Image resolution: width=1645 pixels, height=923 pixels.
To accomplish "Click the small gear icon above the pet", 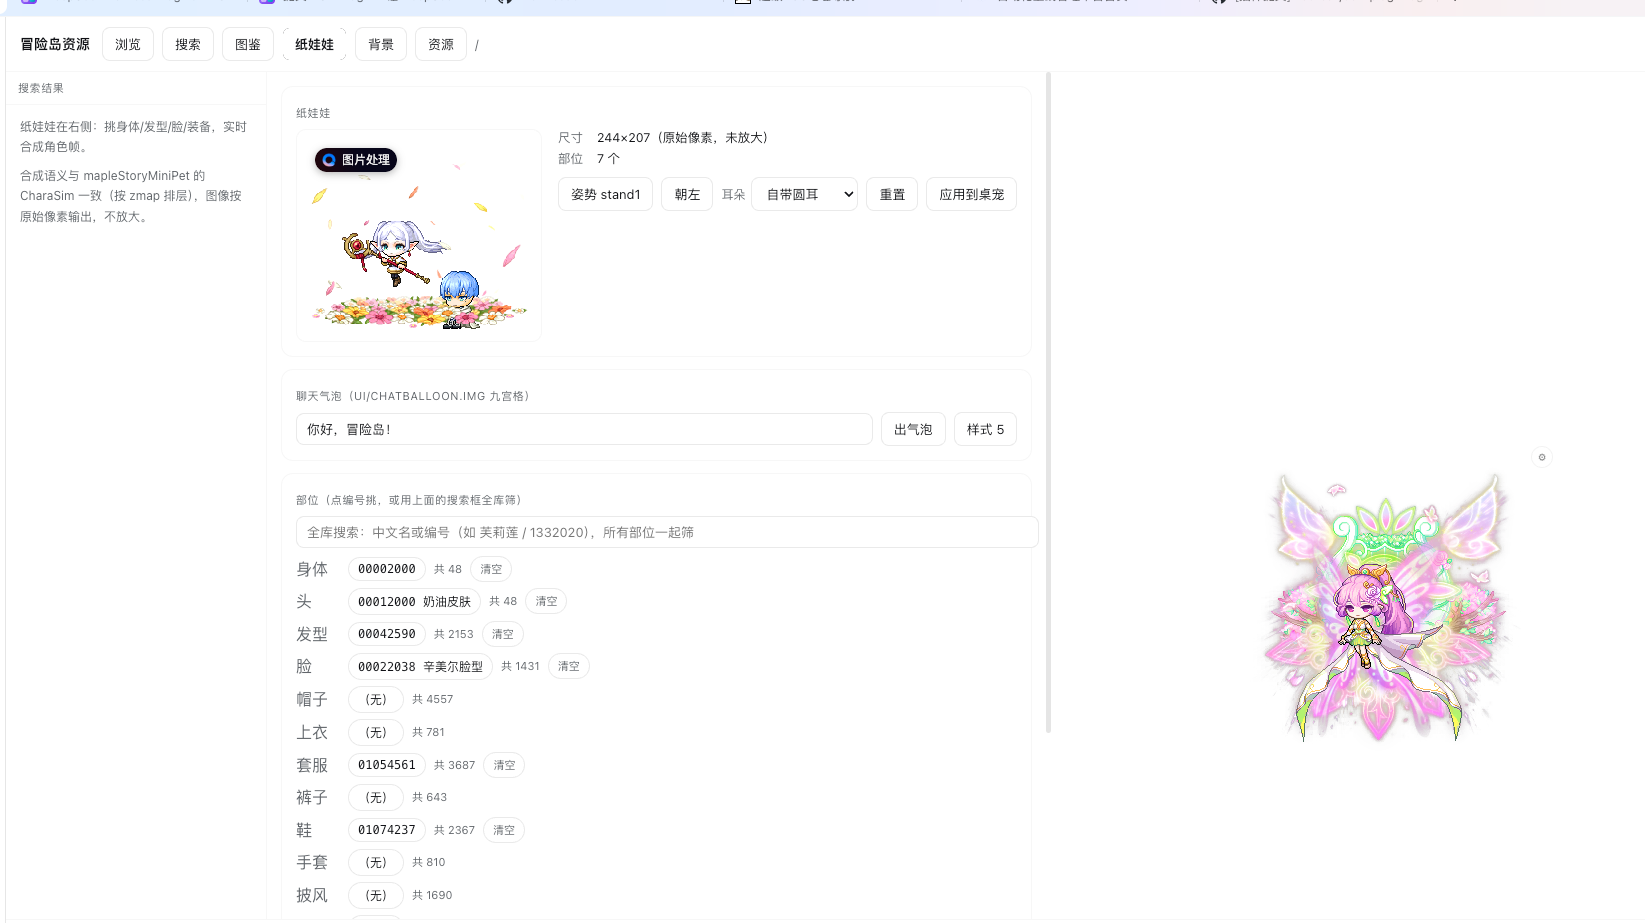I will point(1542,457).
